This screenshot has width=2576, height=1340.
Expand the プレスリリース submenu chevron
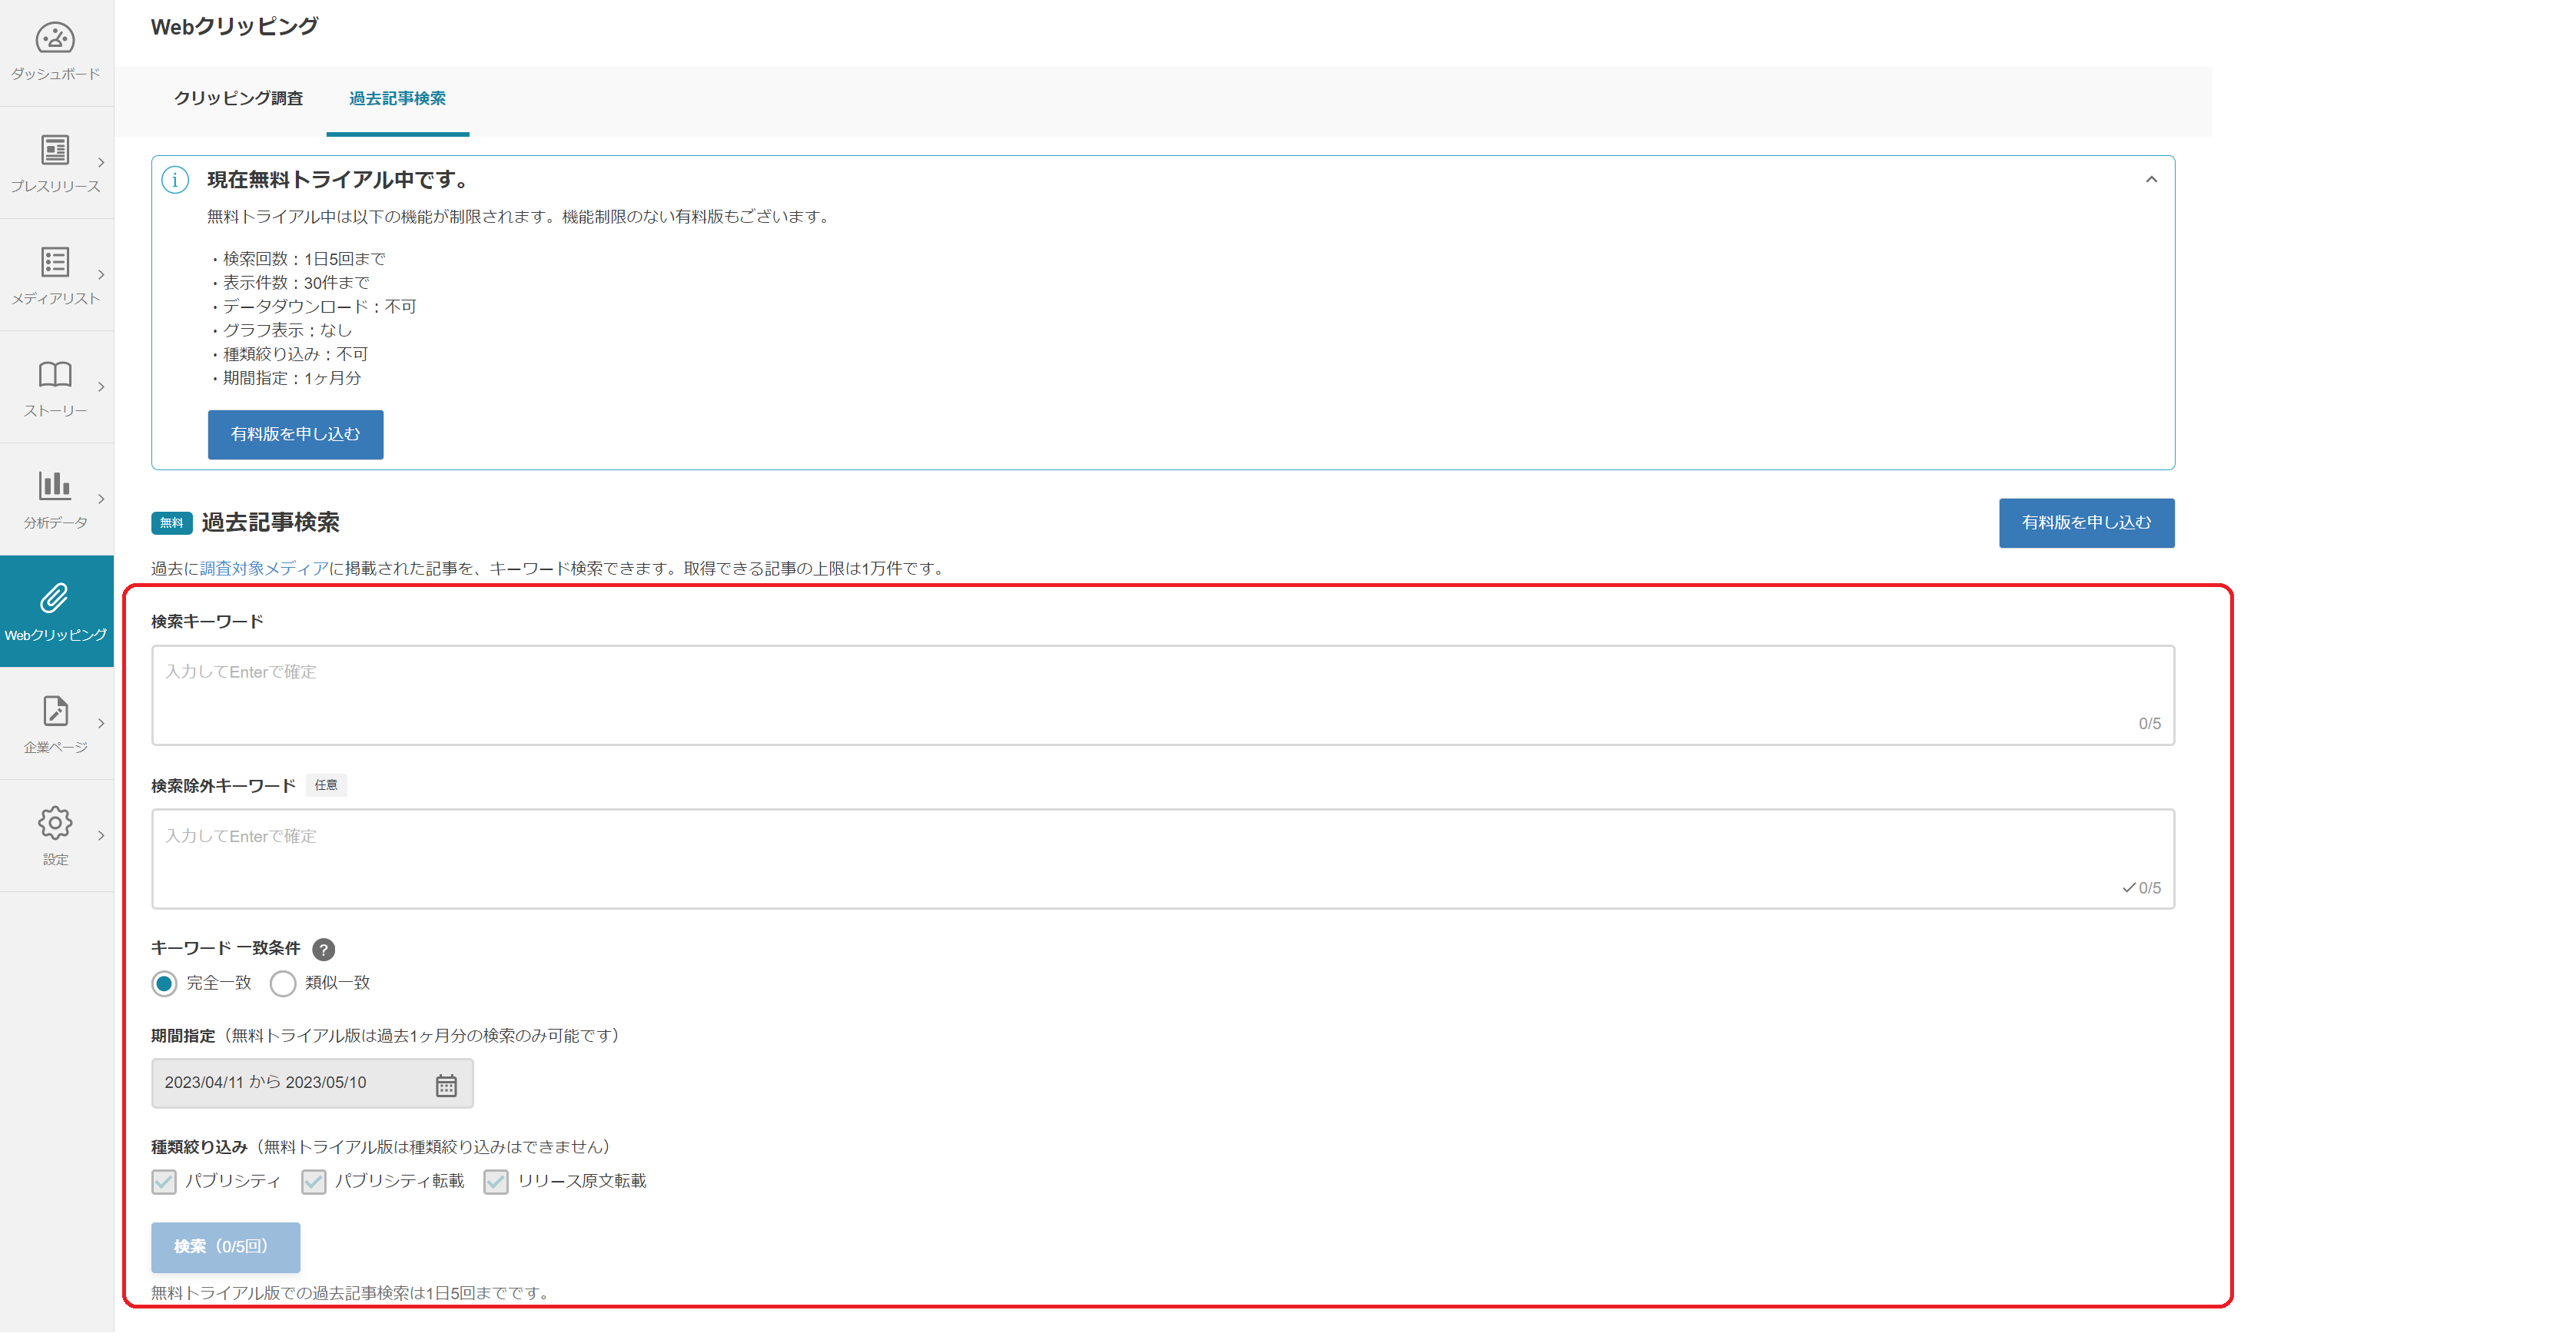pos(101,163)
